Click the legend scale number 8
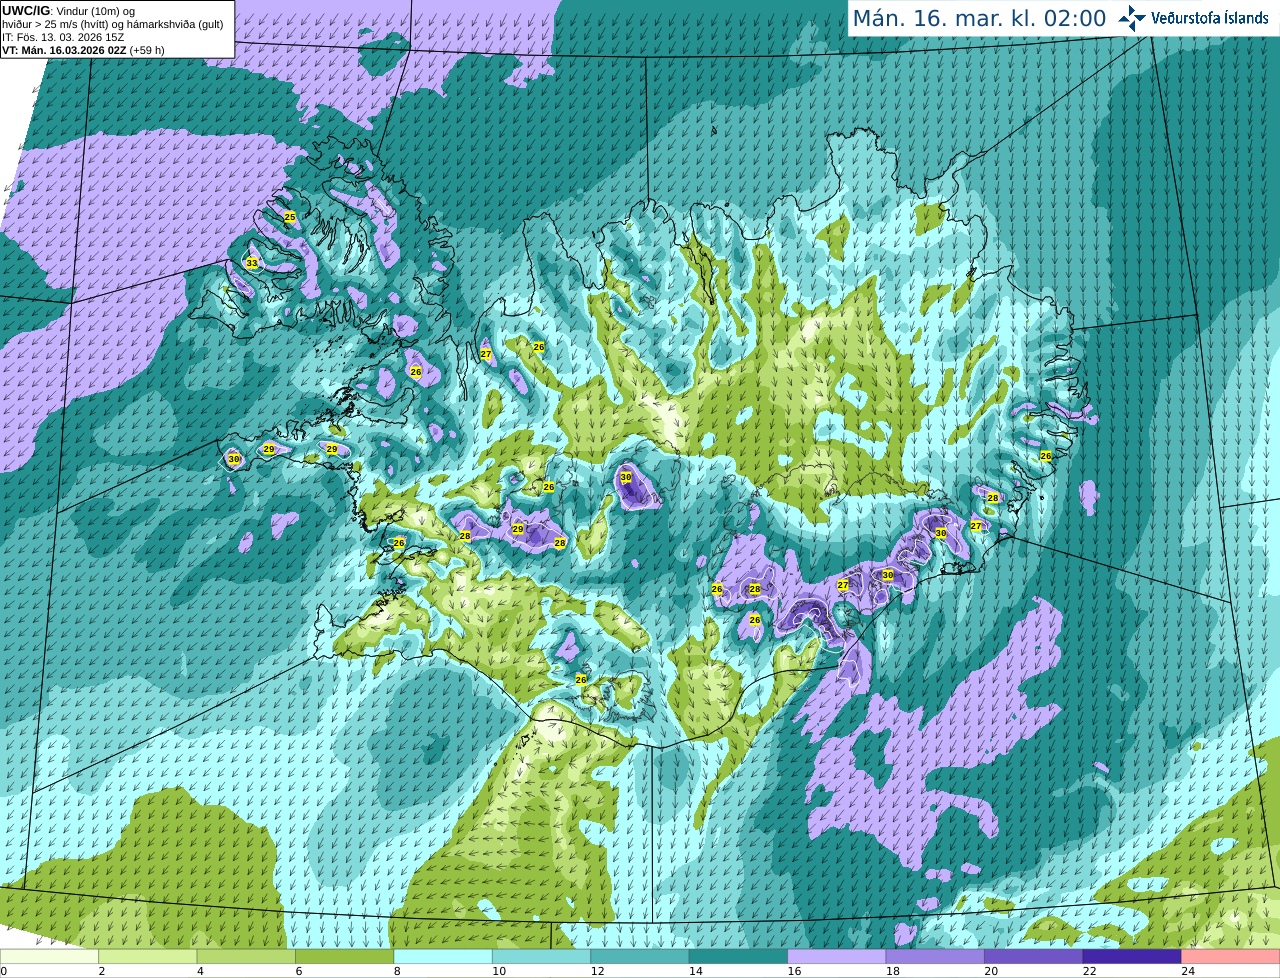 click(397, 971)
